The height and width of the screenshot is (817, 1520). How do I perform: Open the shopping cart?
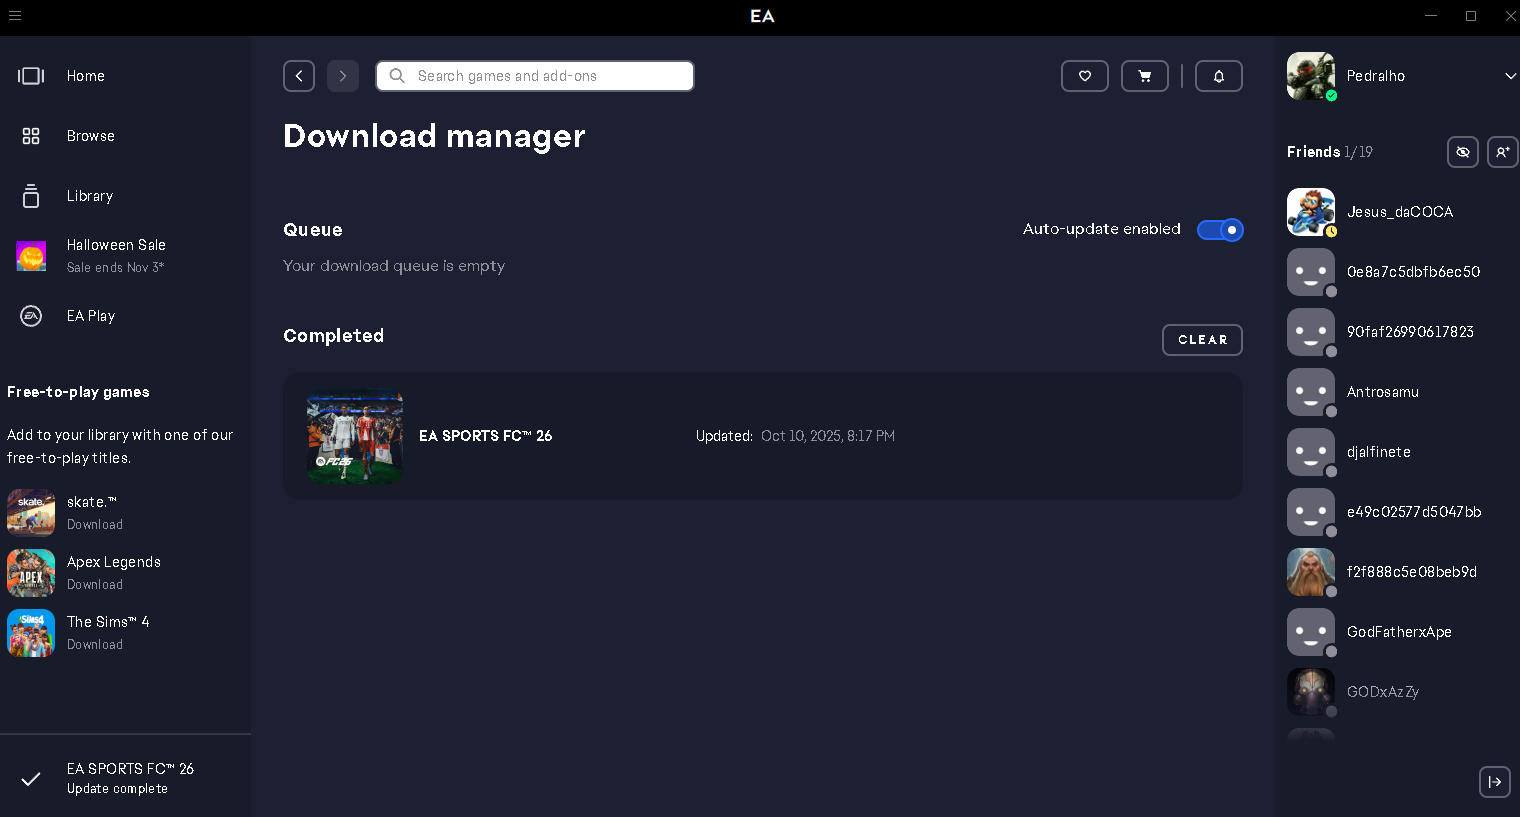1144,76
